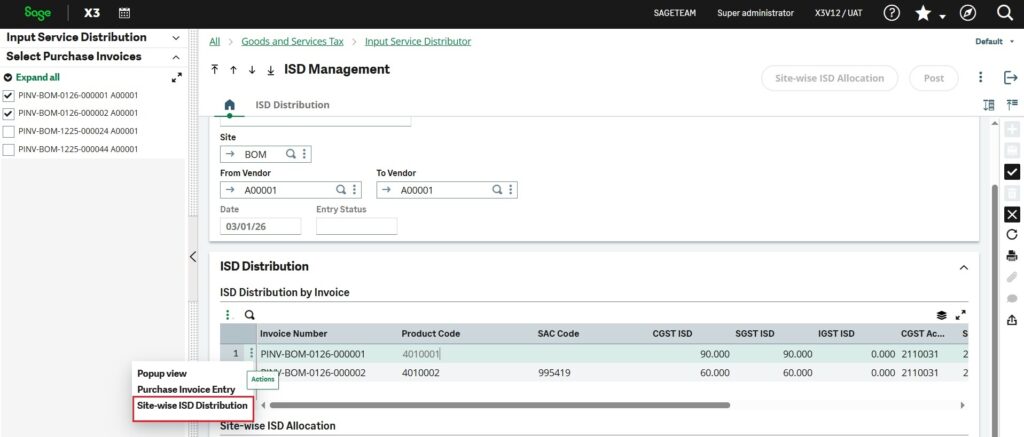The width and height of the screenshot is (1024, 437).
Task: Collapse the Select Purchase Invoices panel
Action: point(177,57)
